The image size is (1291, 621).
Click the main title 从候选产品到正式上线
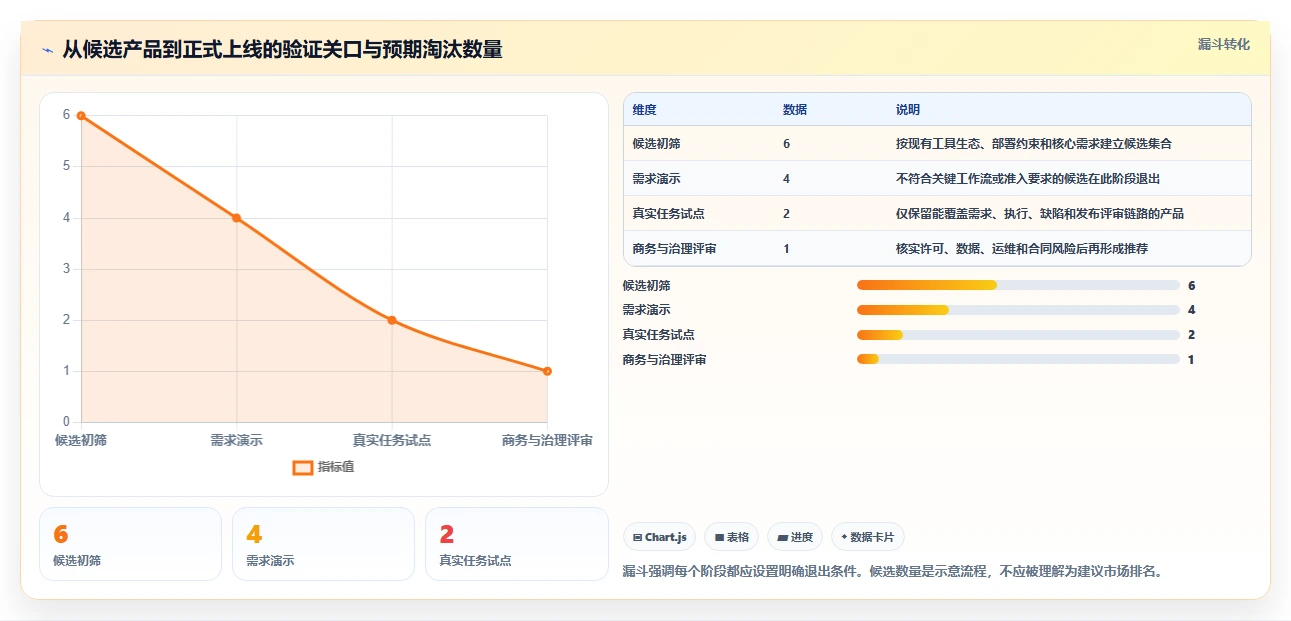coord(282,49)
